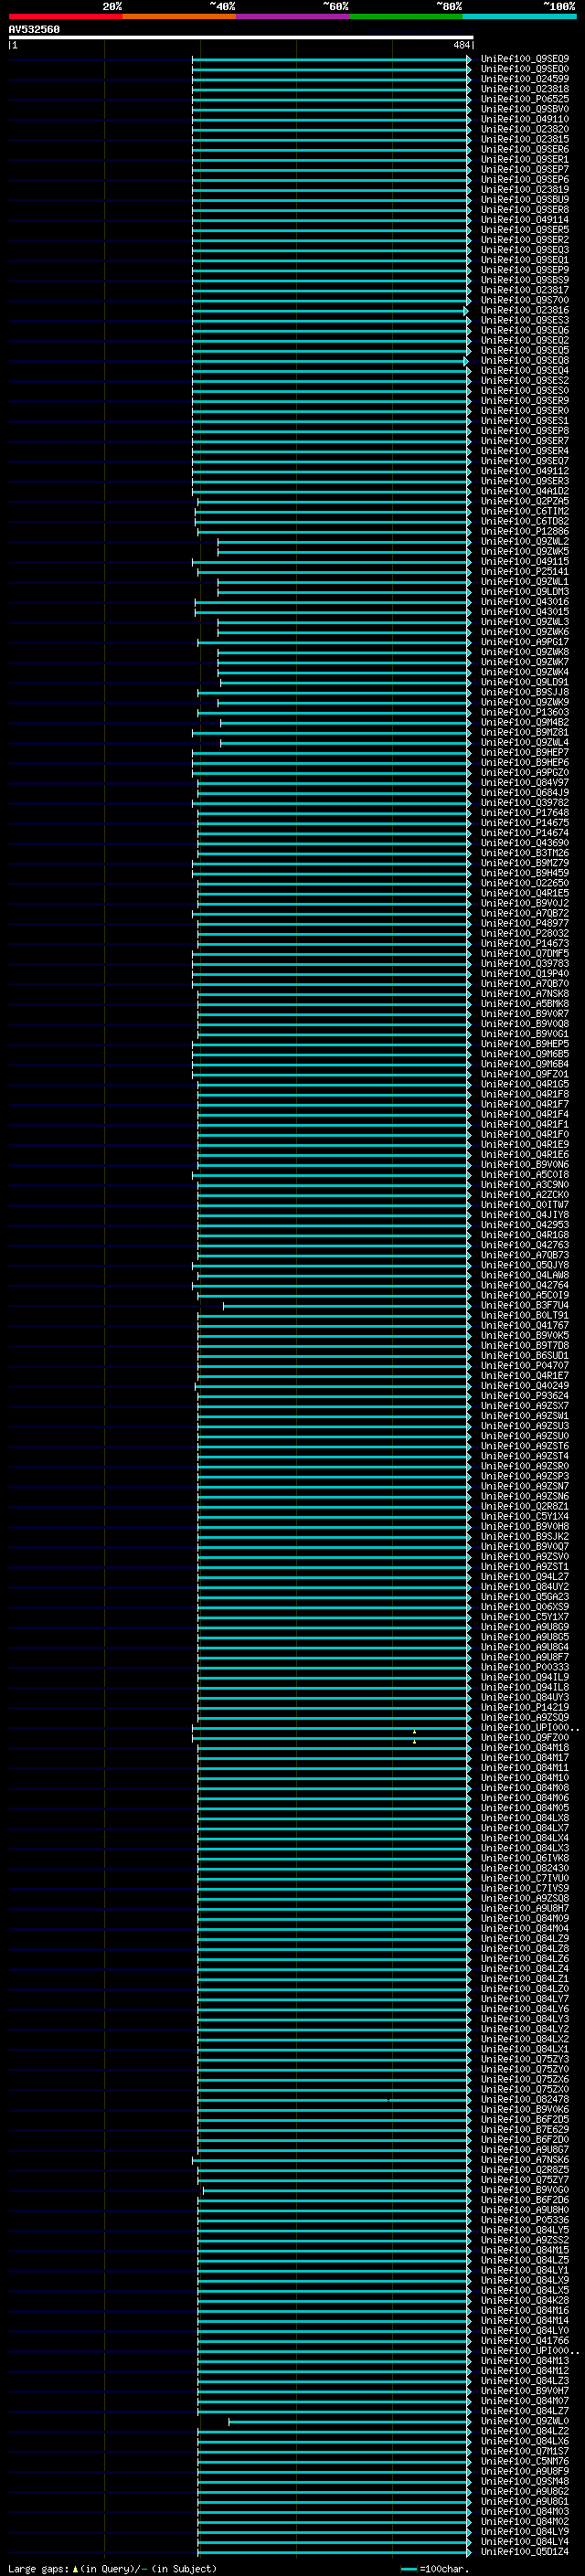Select label UniRef100_A9PG17
The image size is (585, 2576).
click(x=525, y=642)
